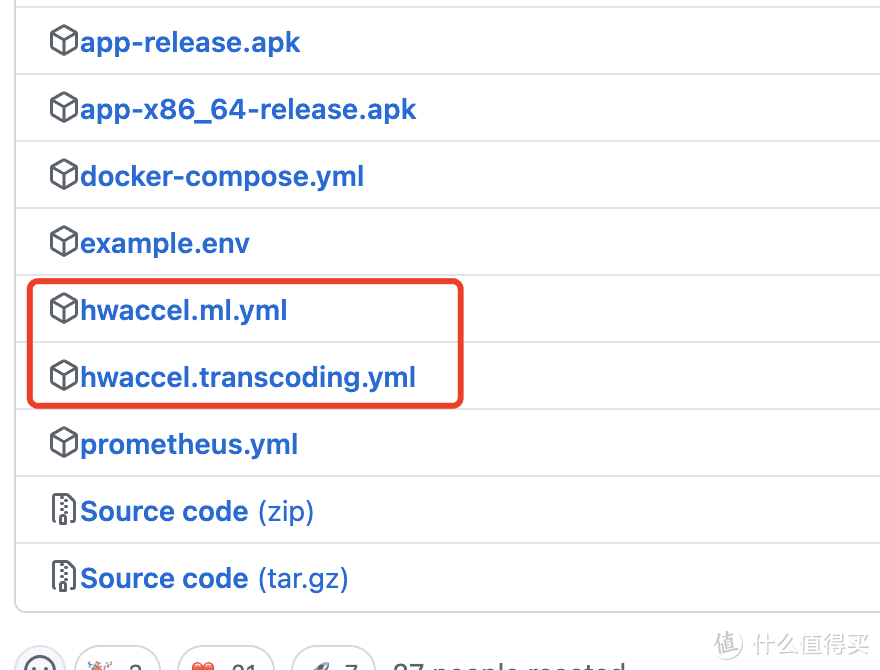Download app-release.apk asset
This screenshot has width=880, height=670.
click(190, 43)
